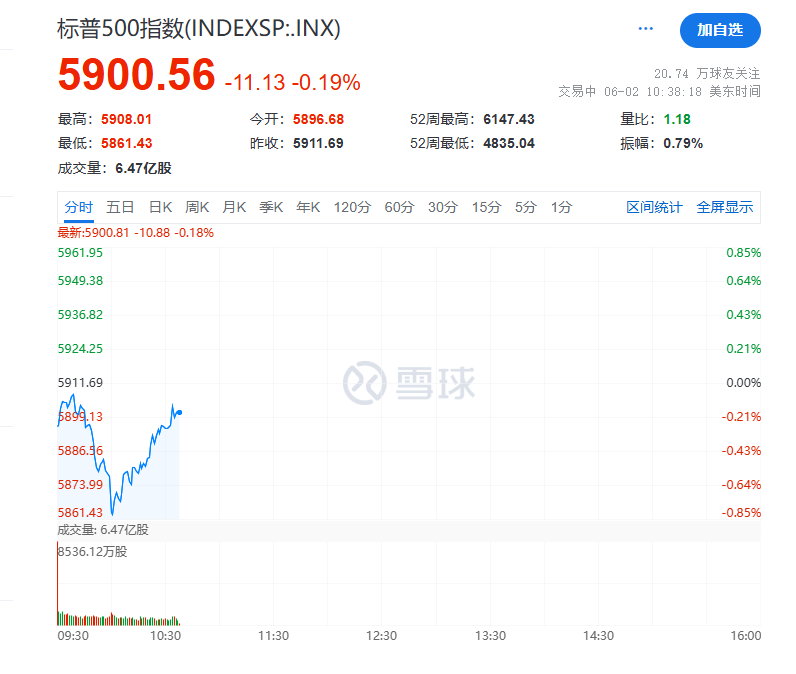The image size is (796, 674).
Task: Click the index title 标普500指数(INDEXSP:.INX)
Action: coord(198,28)
